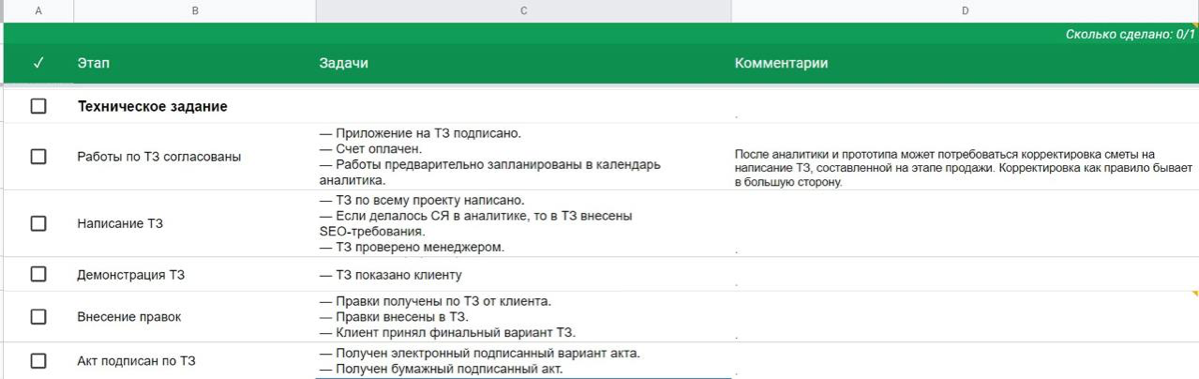Viewport: 1199px width, 379px height.
Task: Select column C header
Action: 523,11
